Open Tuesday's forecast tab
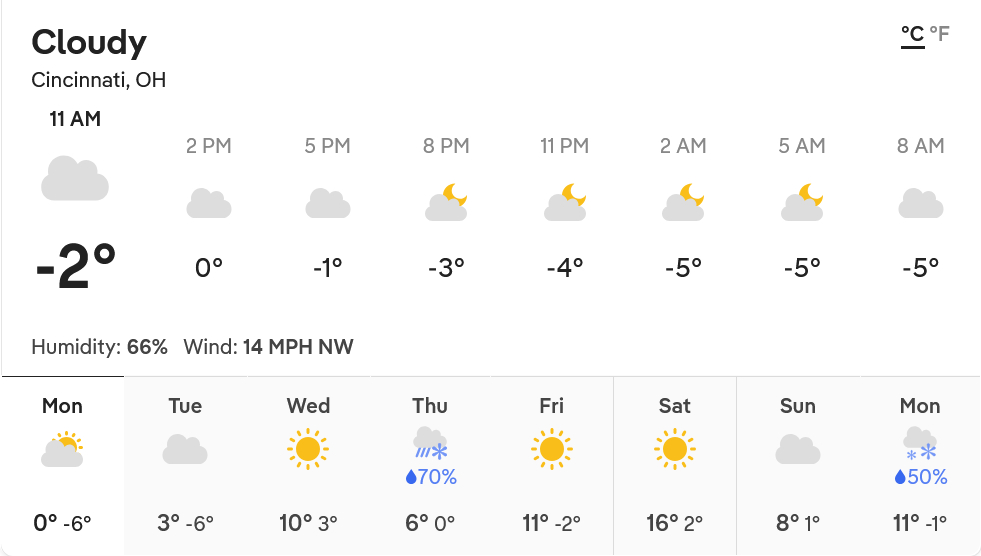This screenshot has width=981, height=556. pyautogui.click(x=185, y=465)
